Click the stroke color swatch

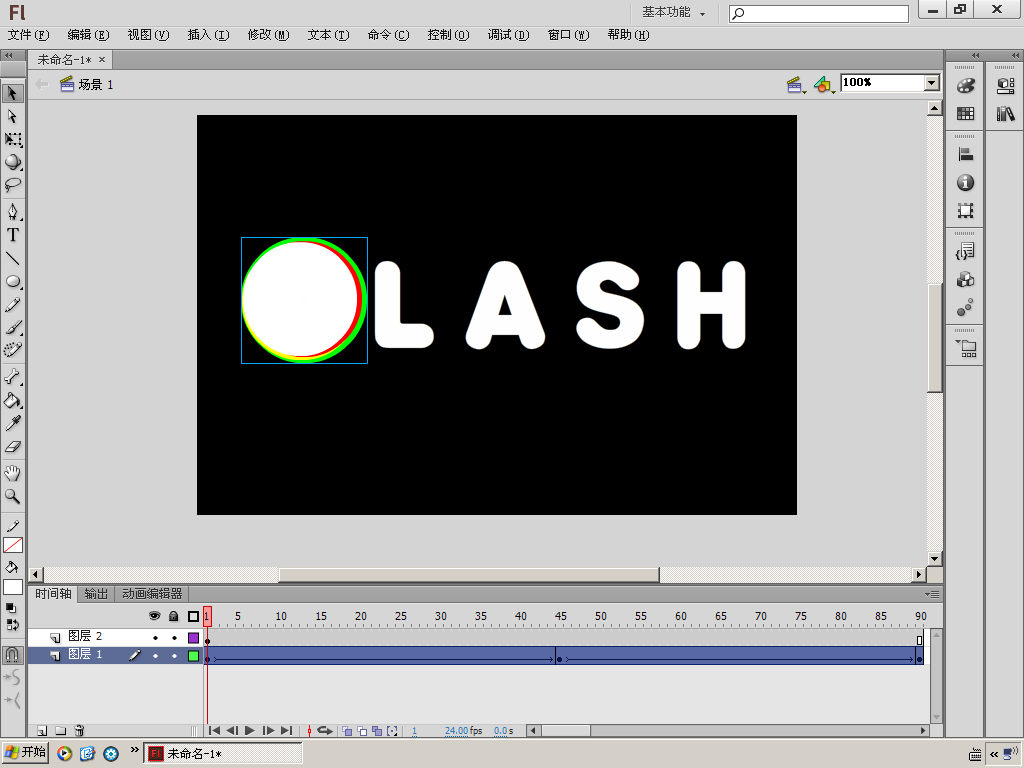tap(13, 545)
